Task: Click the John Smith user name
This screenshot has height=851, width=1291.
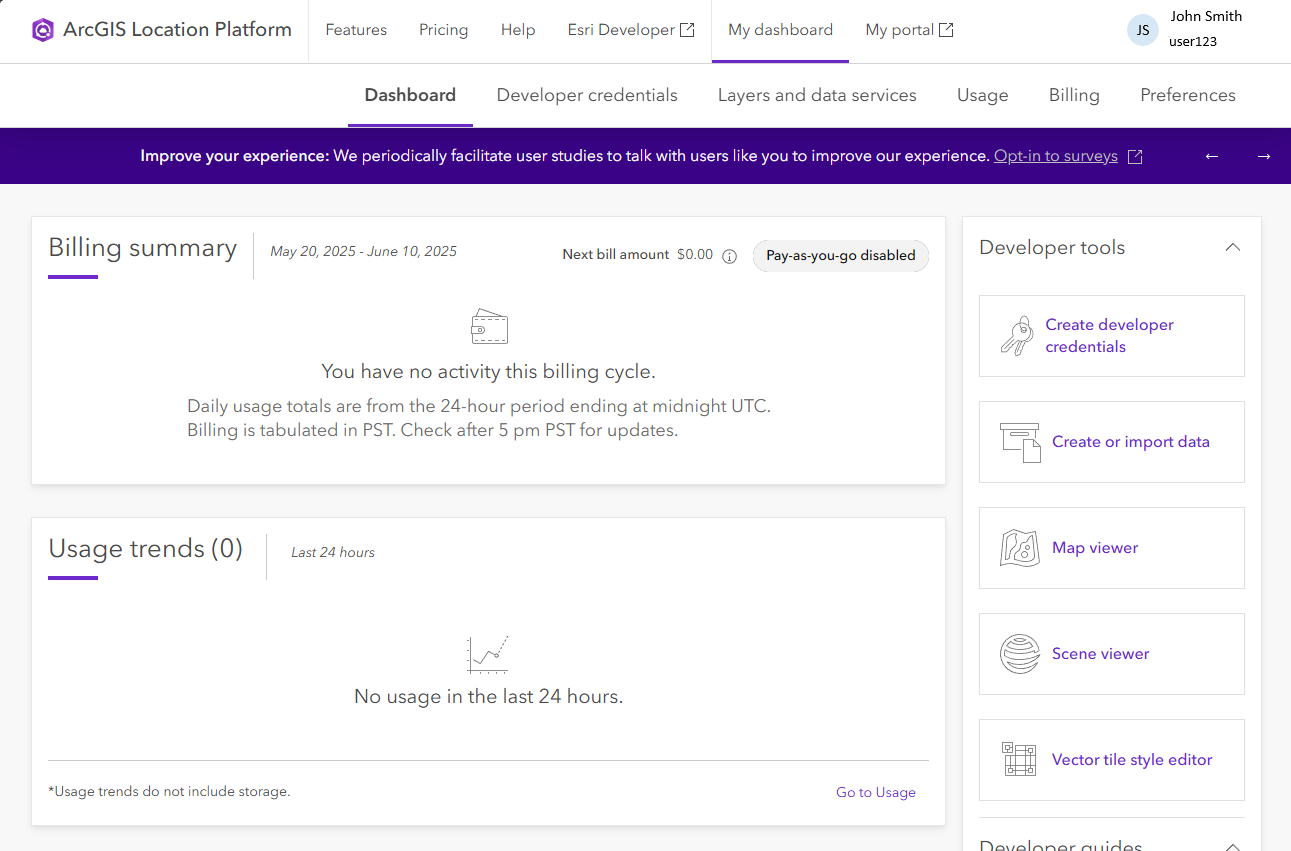Action: (1206, 17)
